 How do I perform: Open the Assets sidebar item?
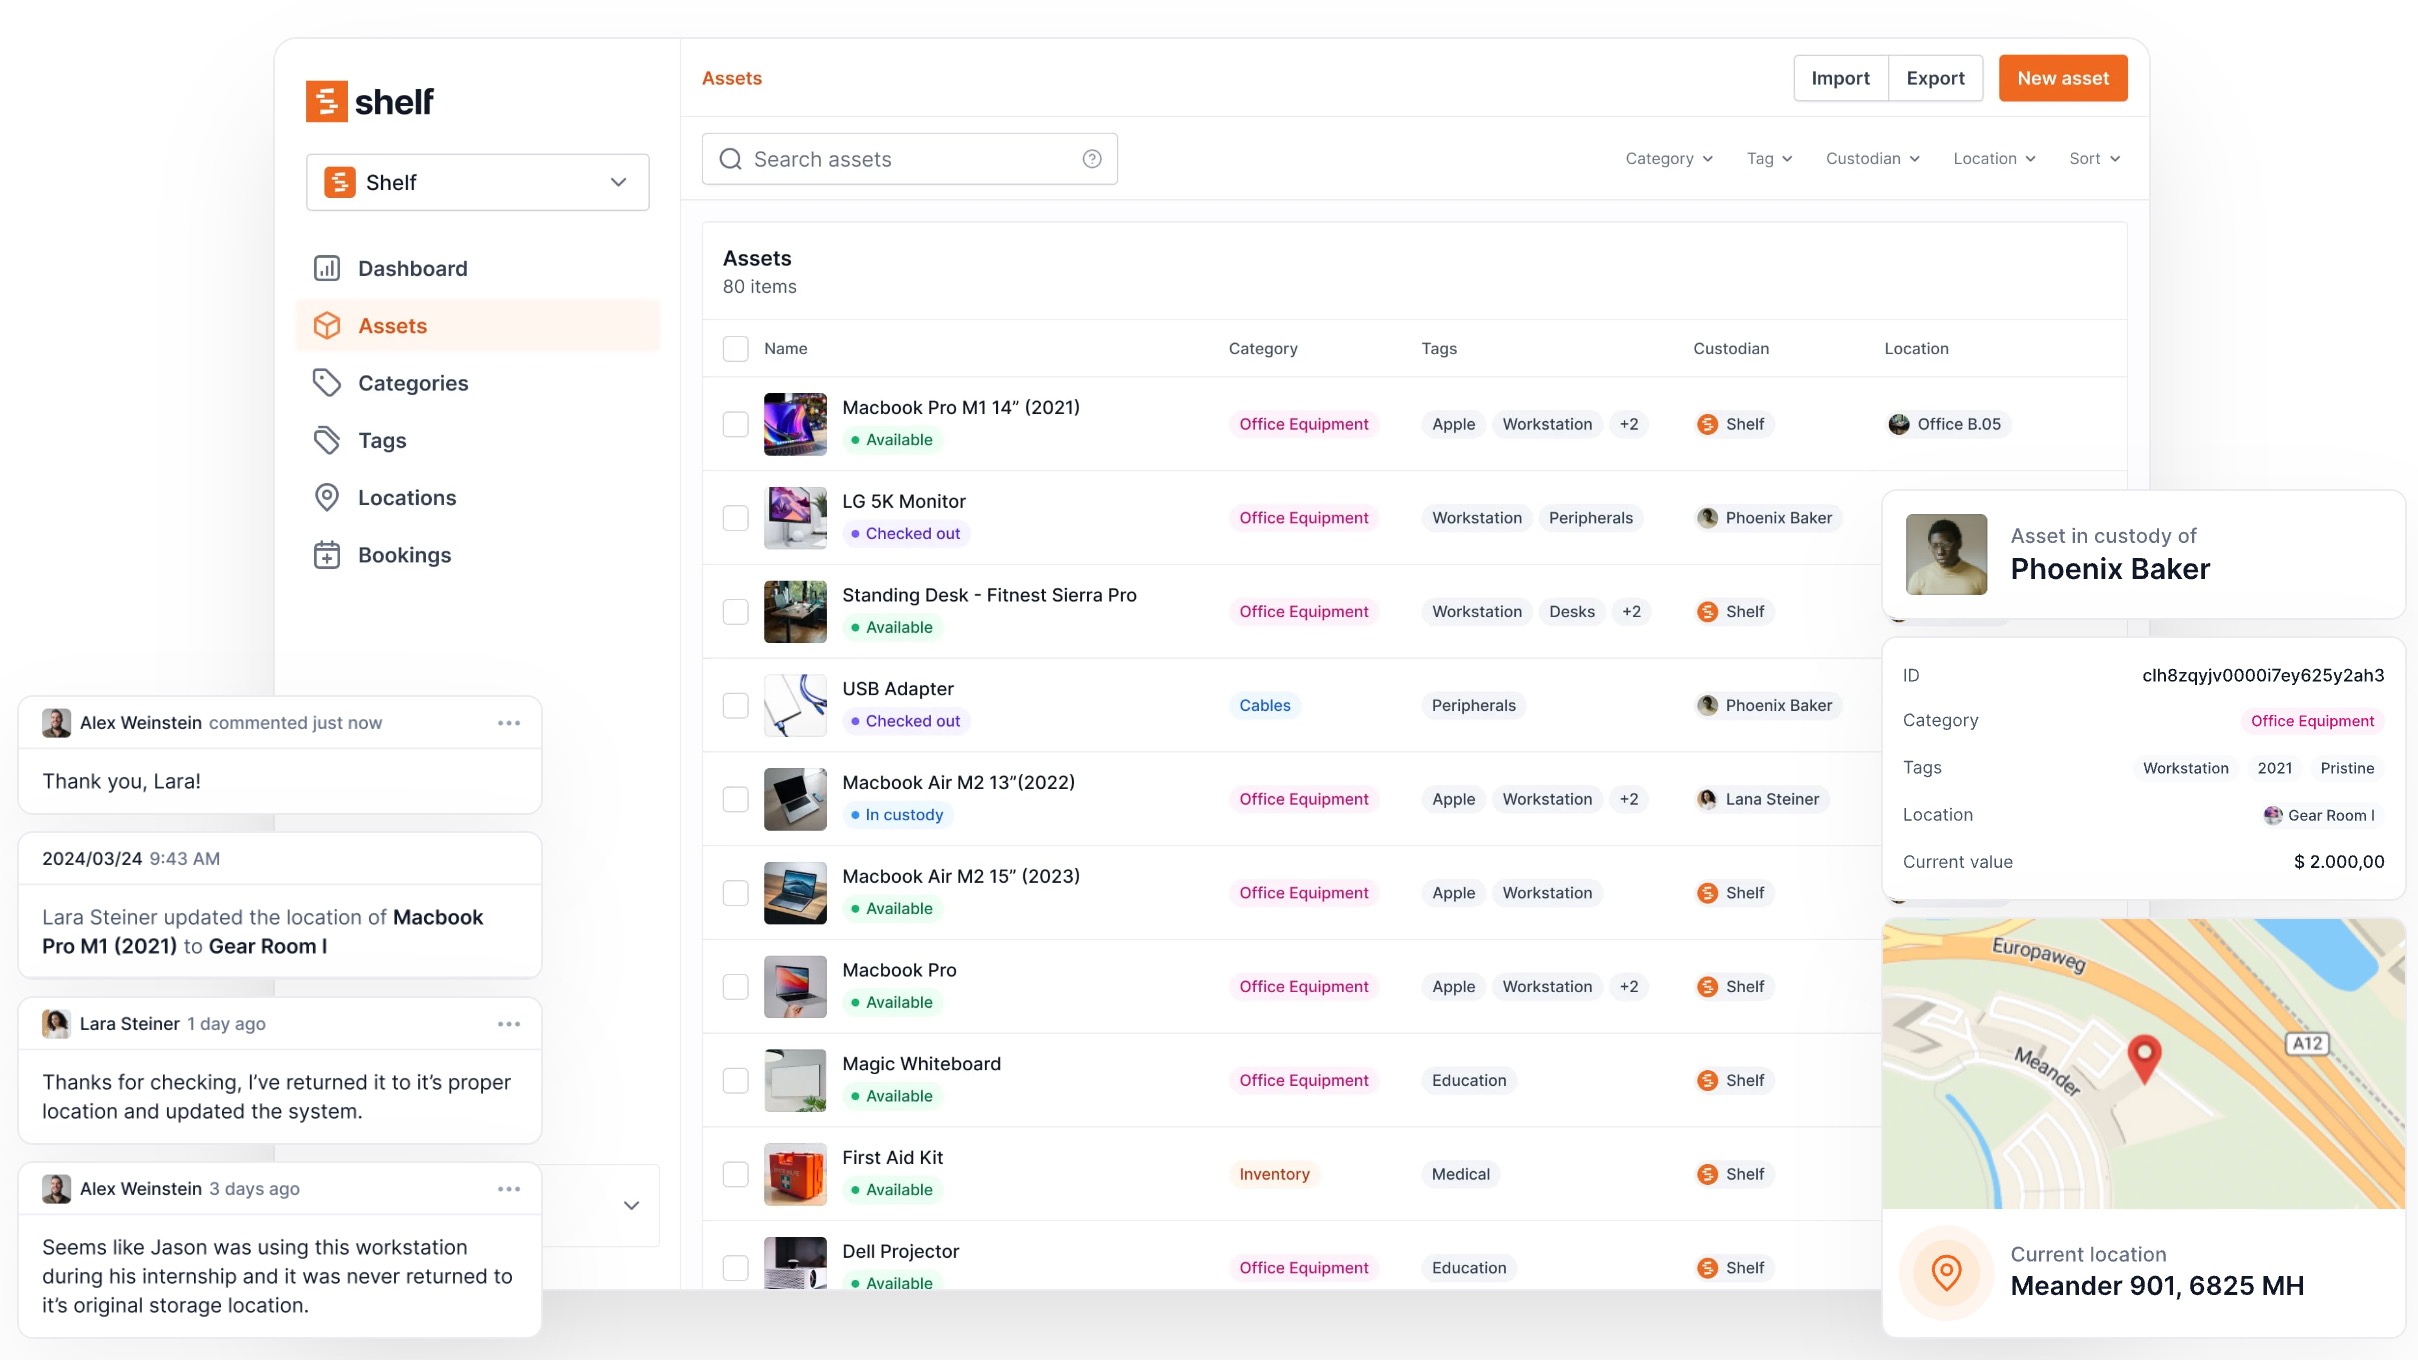tap(392, 326)
